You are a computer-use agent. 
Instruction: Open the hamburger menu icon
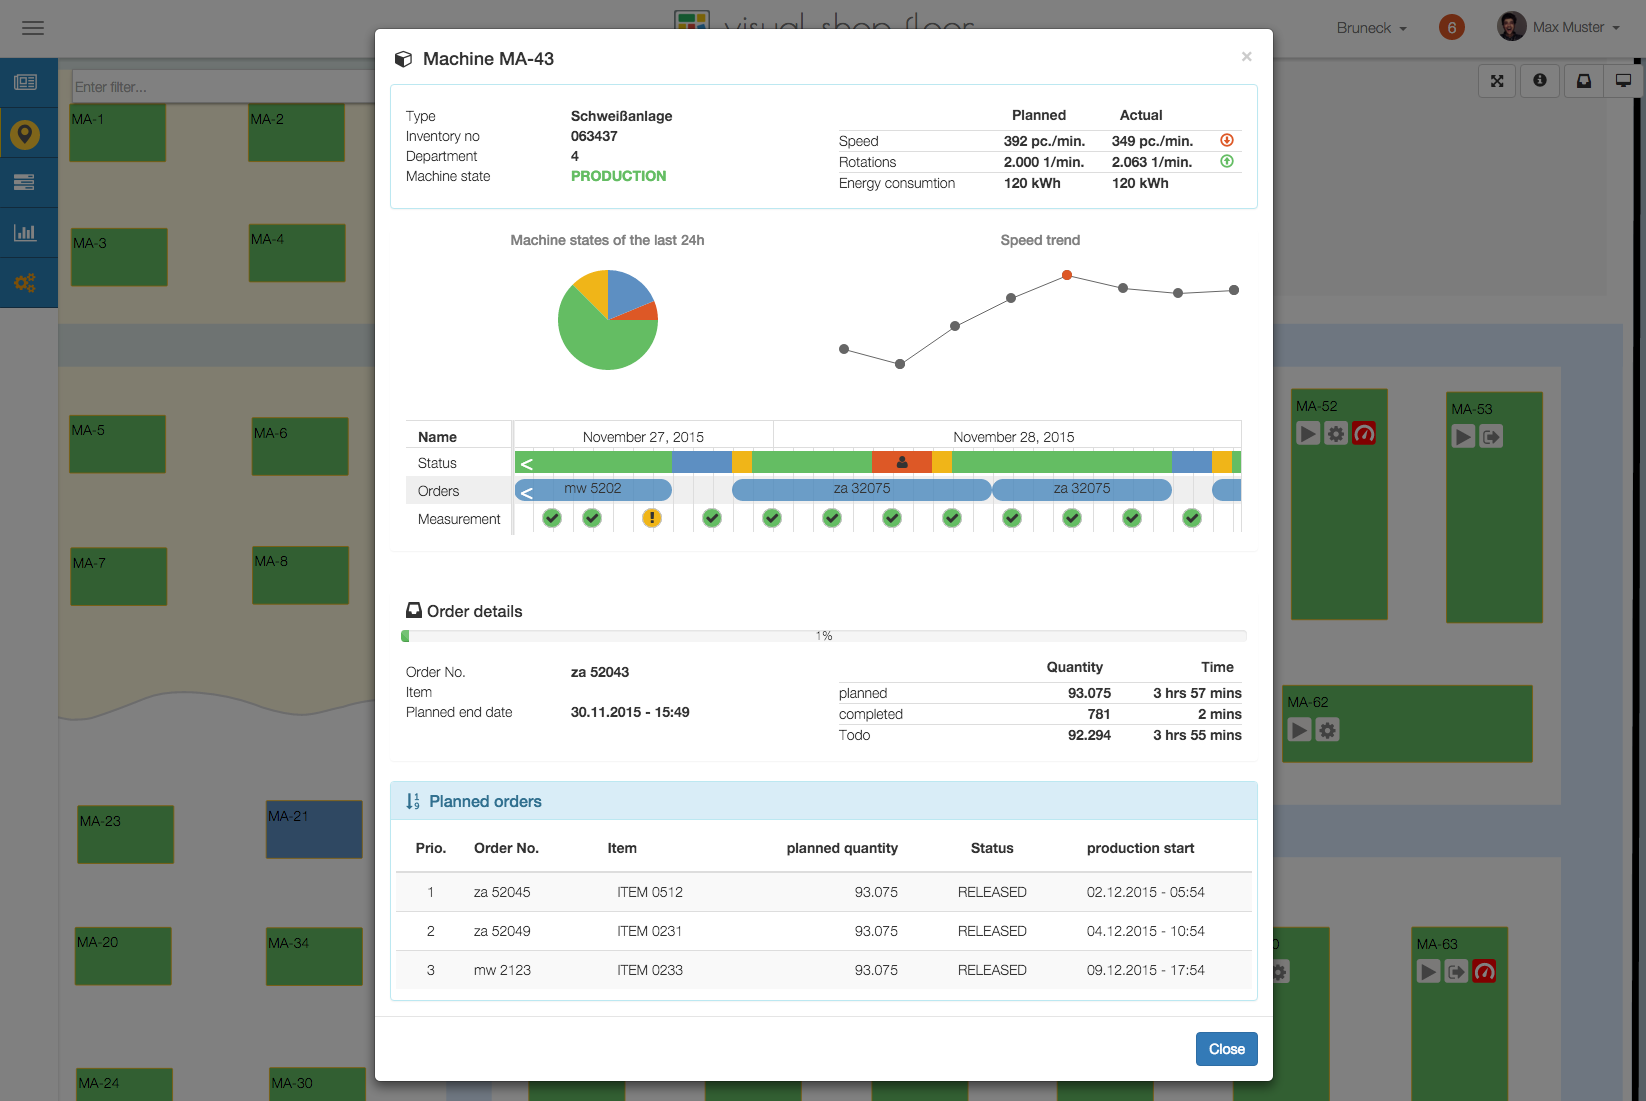pyautogui.click(x=33, y=28)
